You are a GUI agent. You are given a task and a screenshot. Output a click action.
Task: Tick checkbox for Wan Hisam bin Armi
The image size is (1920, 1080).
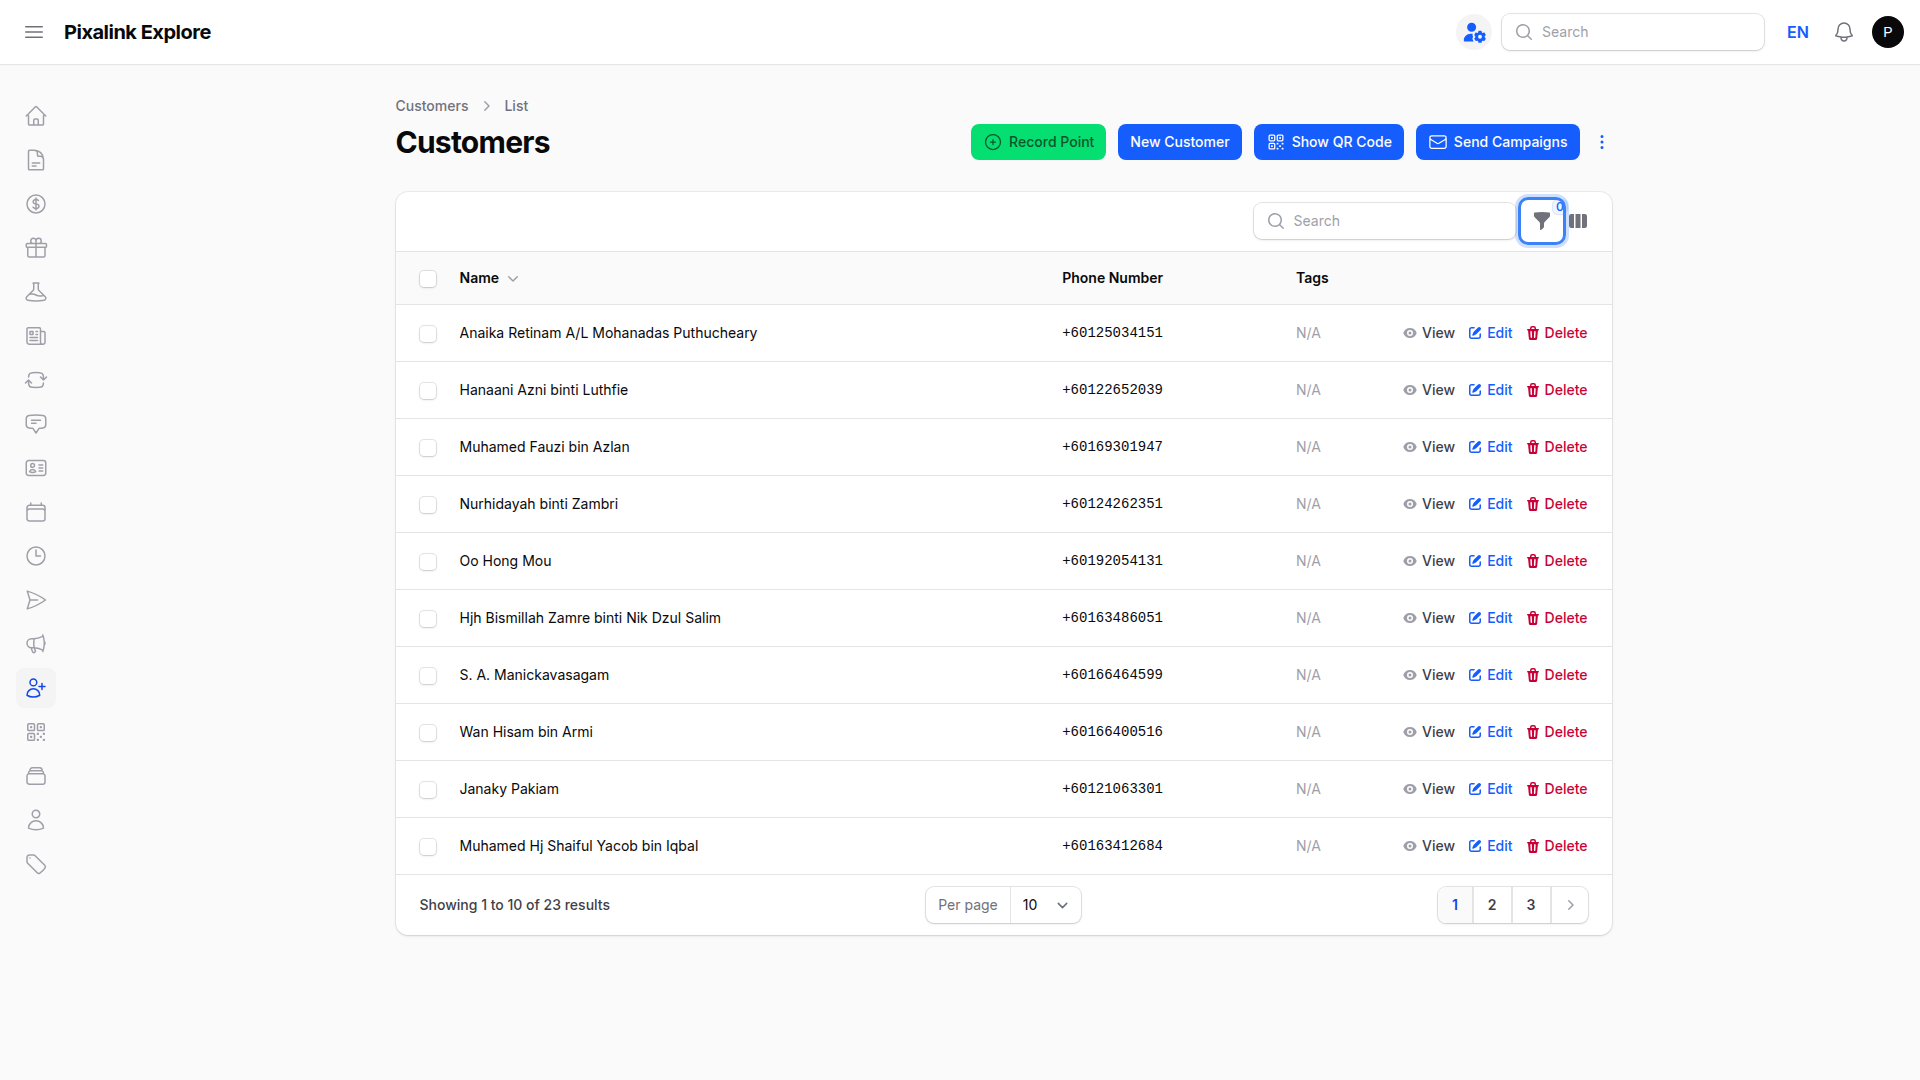point(428,733)
